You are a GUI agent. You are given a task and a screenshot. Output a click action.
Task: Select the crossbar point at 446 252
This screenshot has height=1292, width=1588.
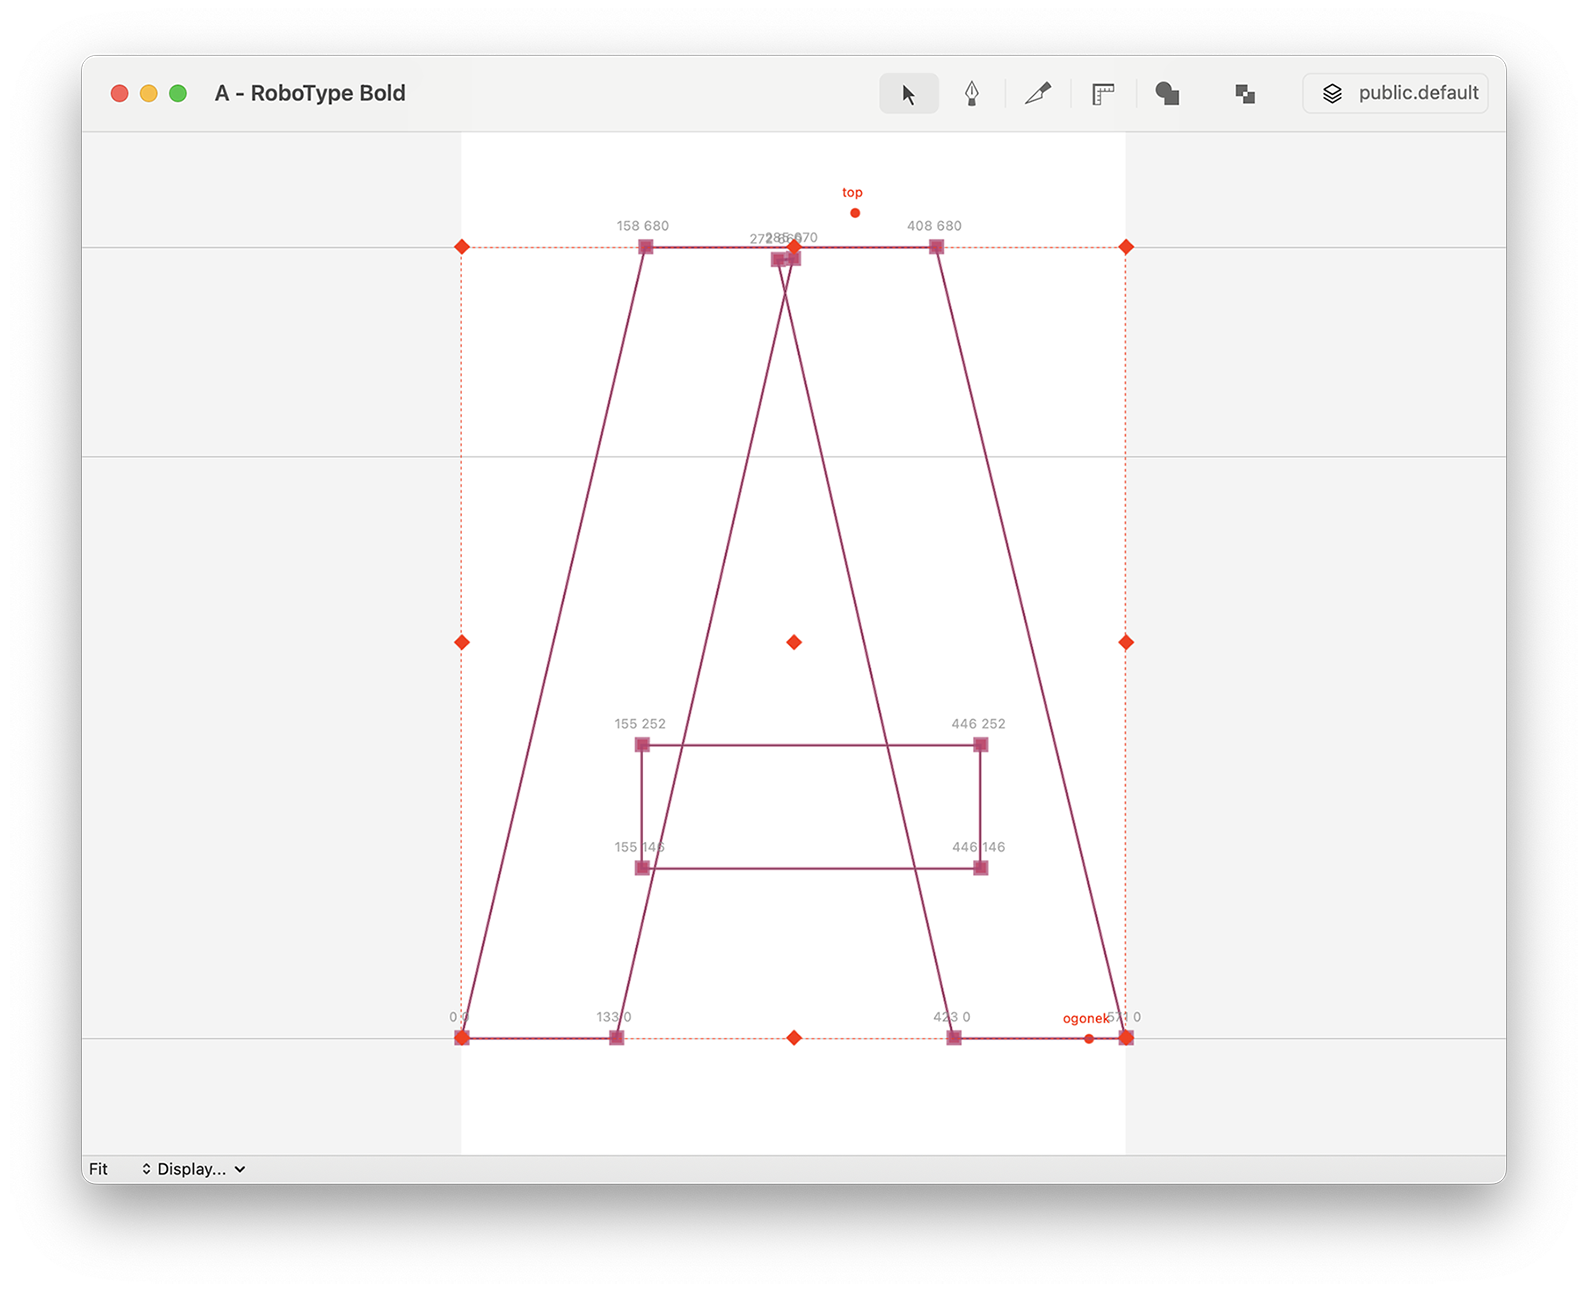click(980, 745)
